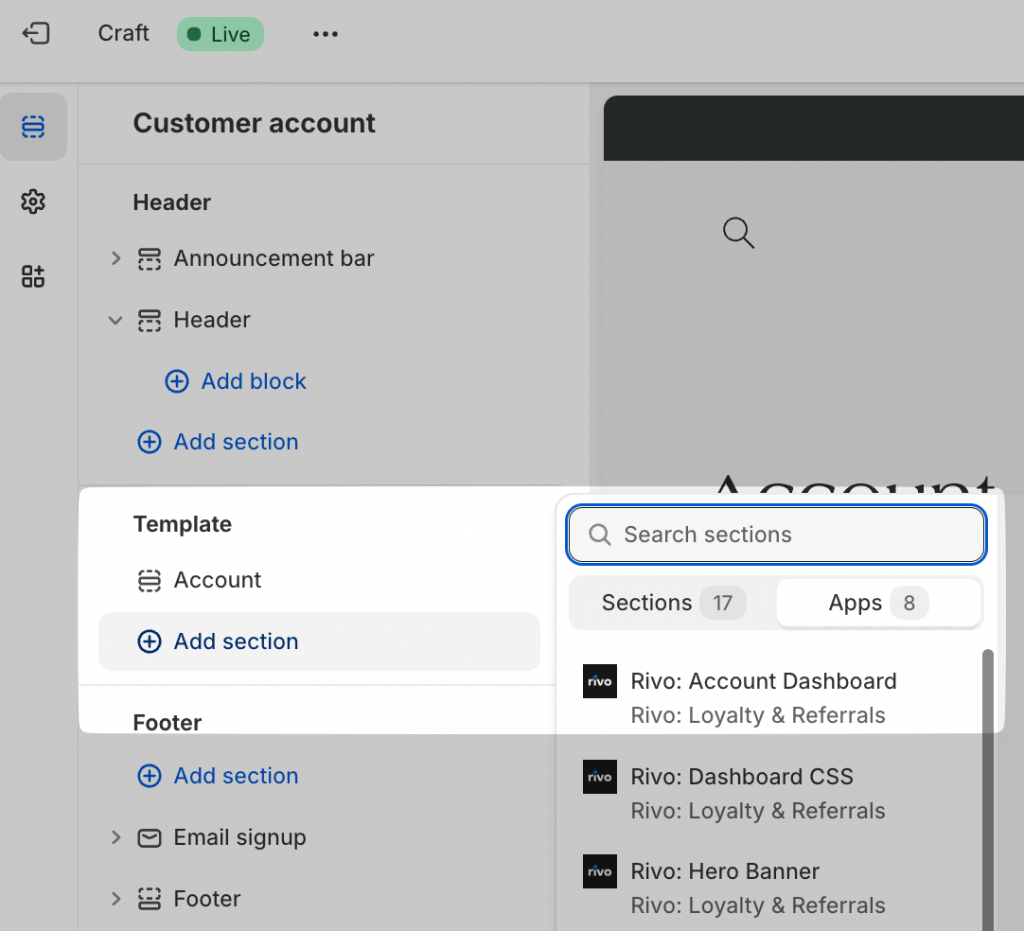This screenshot has width=1024, height=931.
Task: Click the Footer section icon
Action: 149,899
